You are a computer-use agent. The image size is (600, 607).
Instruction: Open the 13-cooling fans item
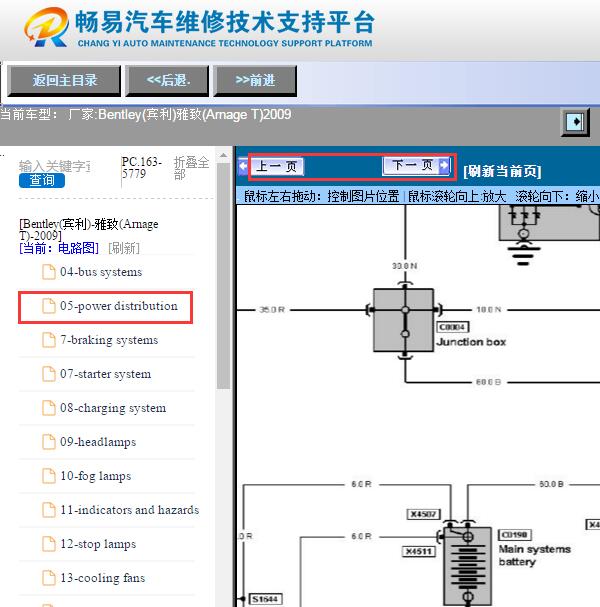[x=103, y=578]
